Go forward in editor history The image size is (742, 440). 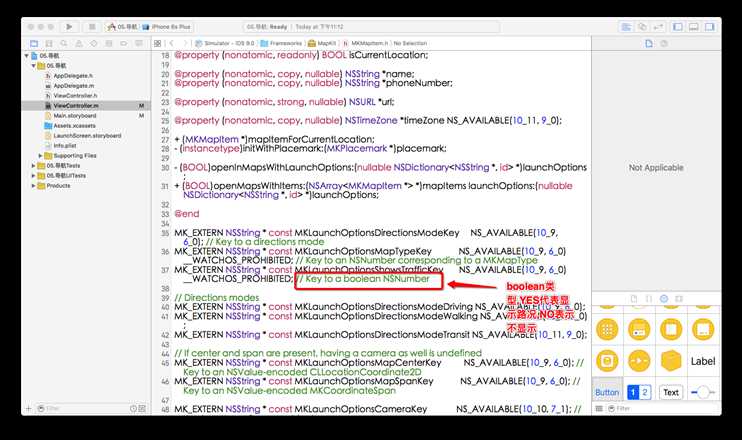pyautogui.click(x=185, y=44)
